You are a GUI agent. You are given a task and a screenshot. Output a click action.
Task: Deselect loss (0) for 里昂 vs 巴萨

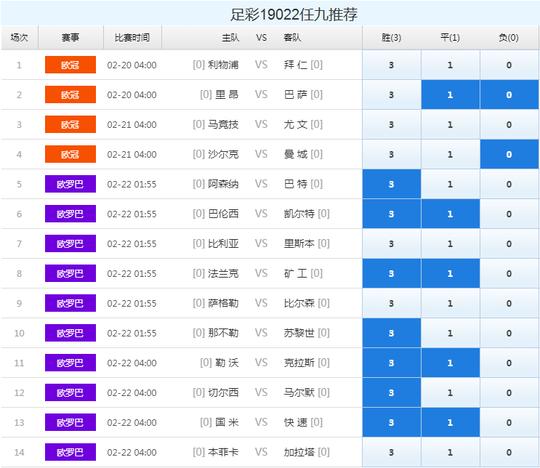[509, 95]
